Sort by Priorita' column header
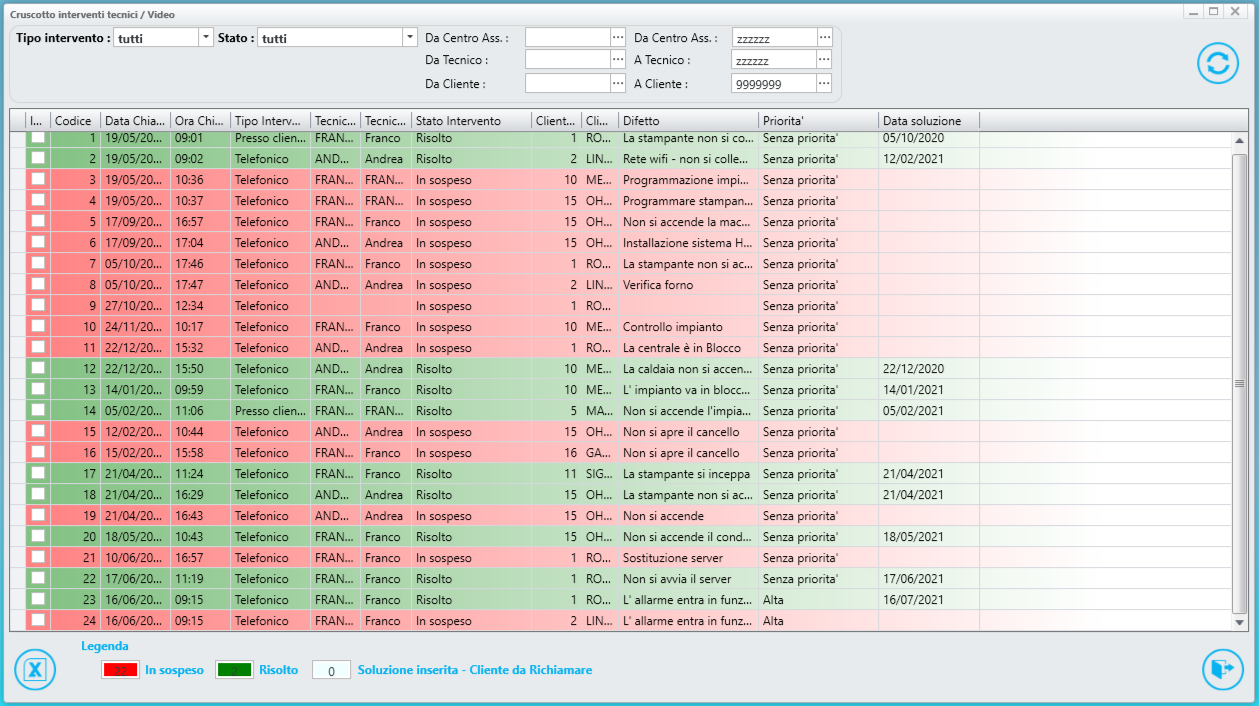This screenshot has height=706, width=1259. pyautogui.click(x=818, y=120)
